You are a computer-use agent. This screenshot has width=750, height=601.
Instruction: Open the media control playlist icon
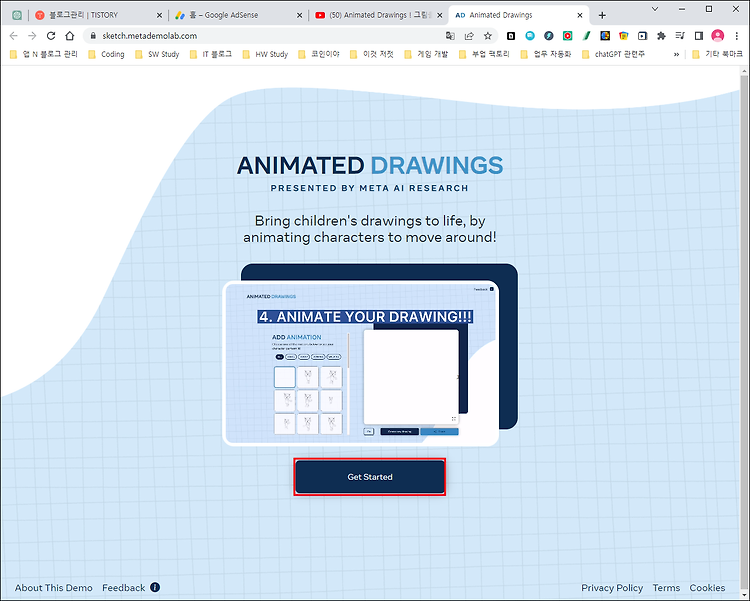680,36
